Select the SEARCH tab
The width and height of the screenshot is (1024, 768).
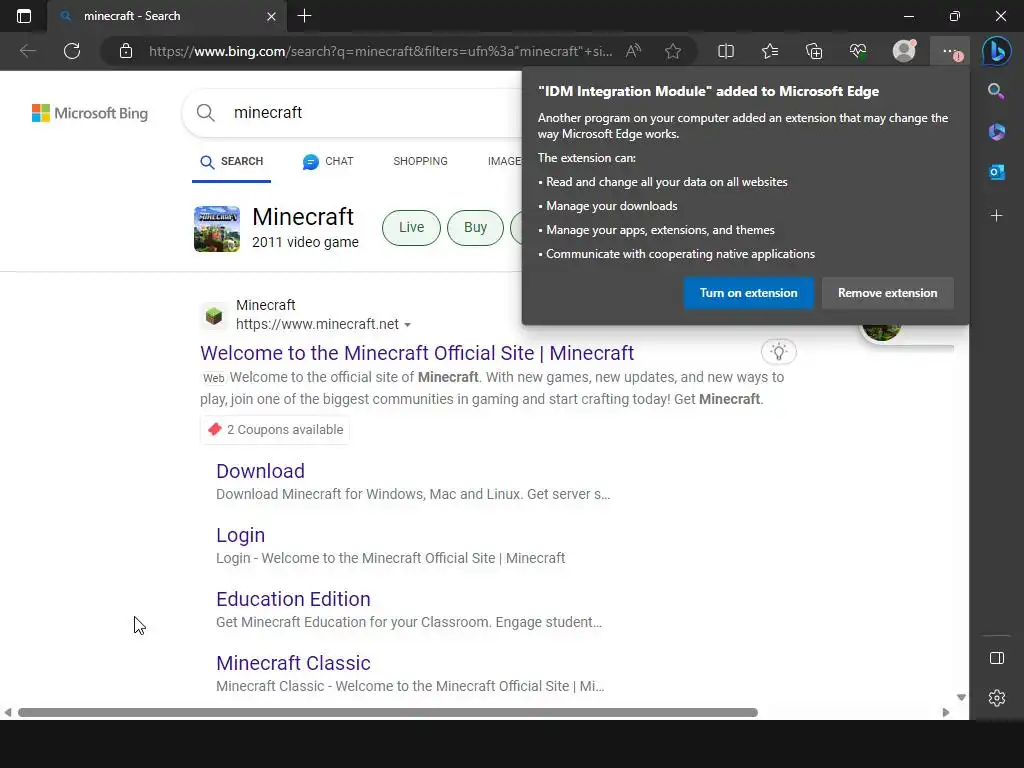(232, 161)
